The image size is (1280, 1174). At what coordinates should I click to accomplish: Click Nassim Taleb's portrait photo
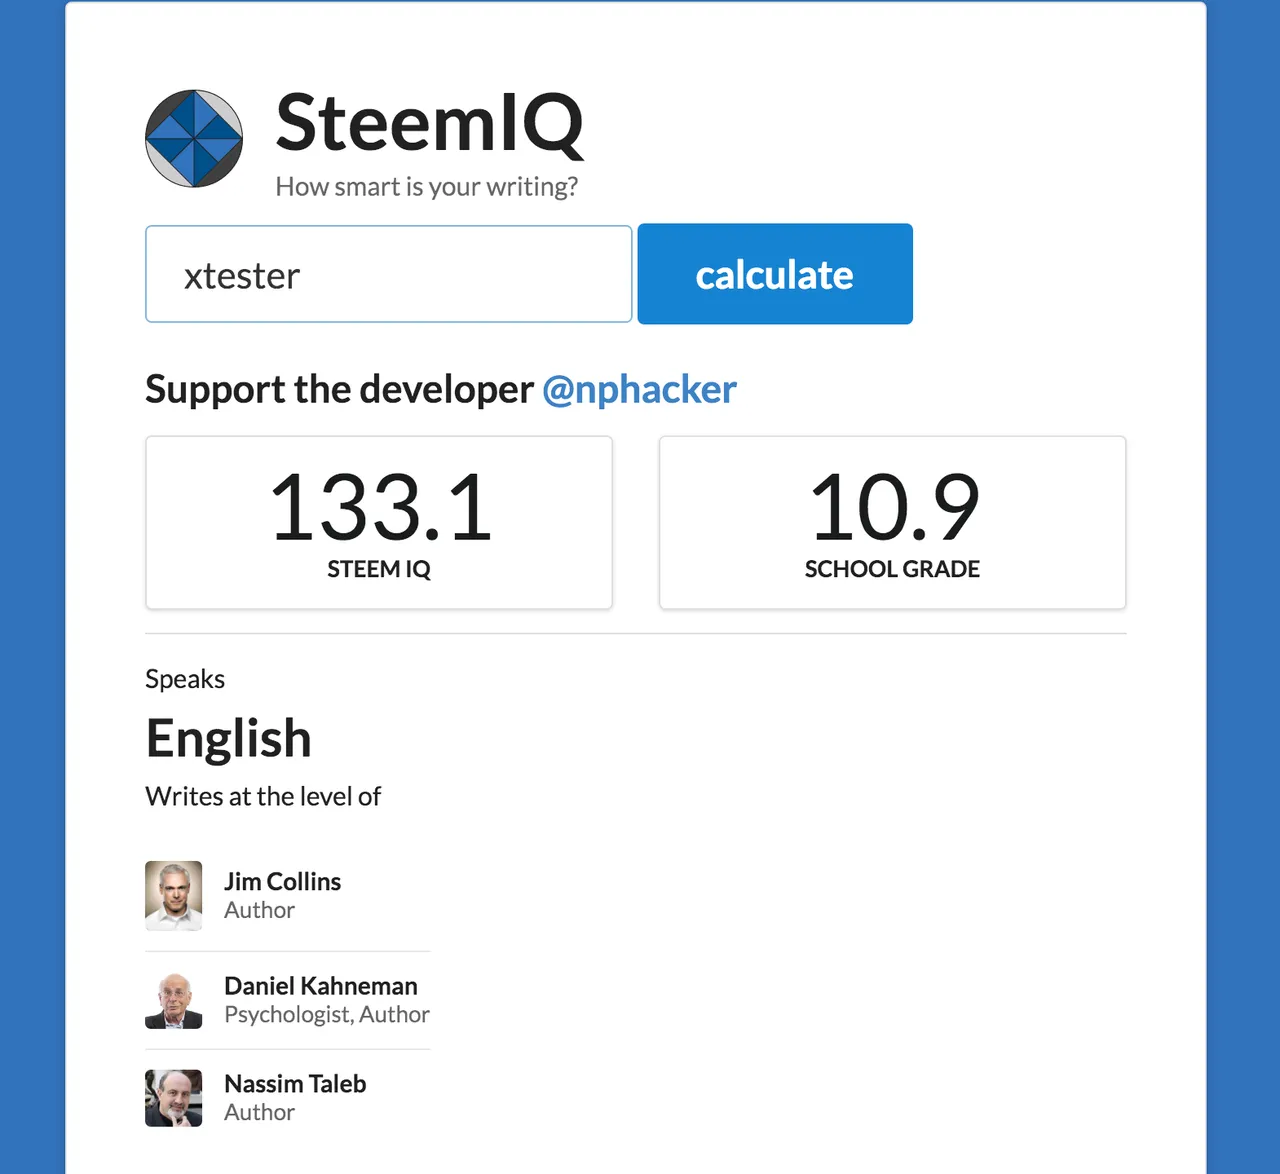coord(174,1098)
